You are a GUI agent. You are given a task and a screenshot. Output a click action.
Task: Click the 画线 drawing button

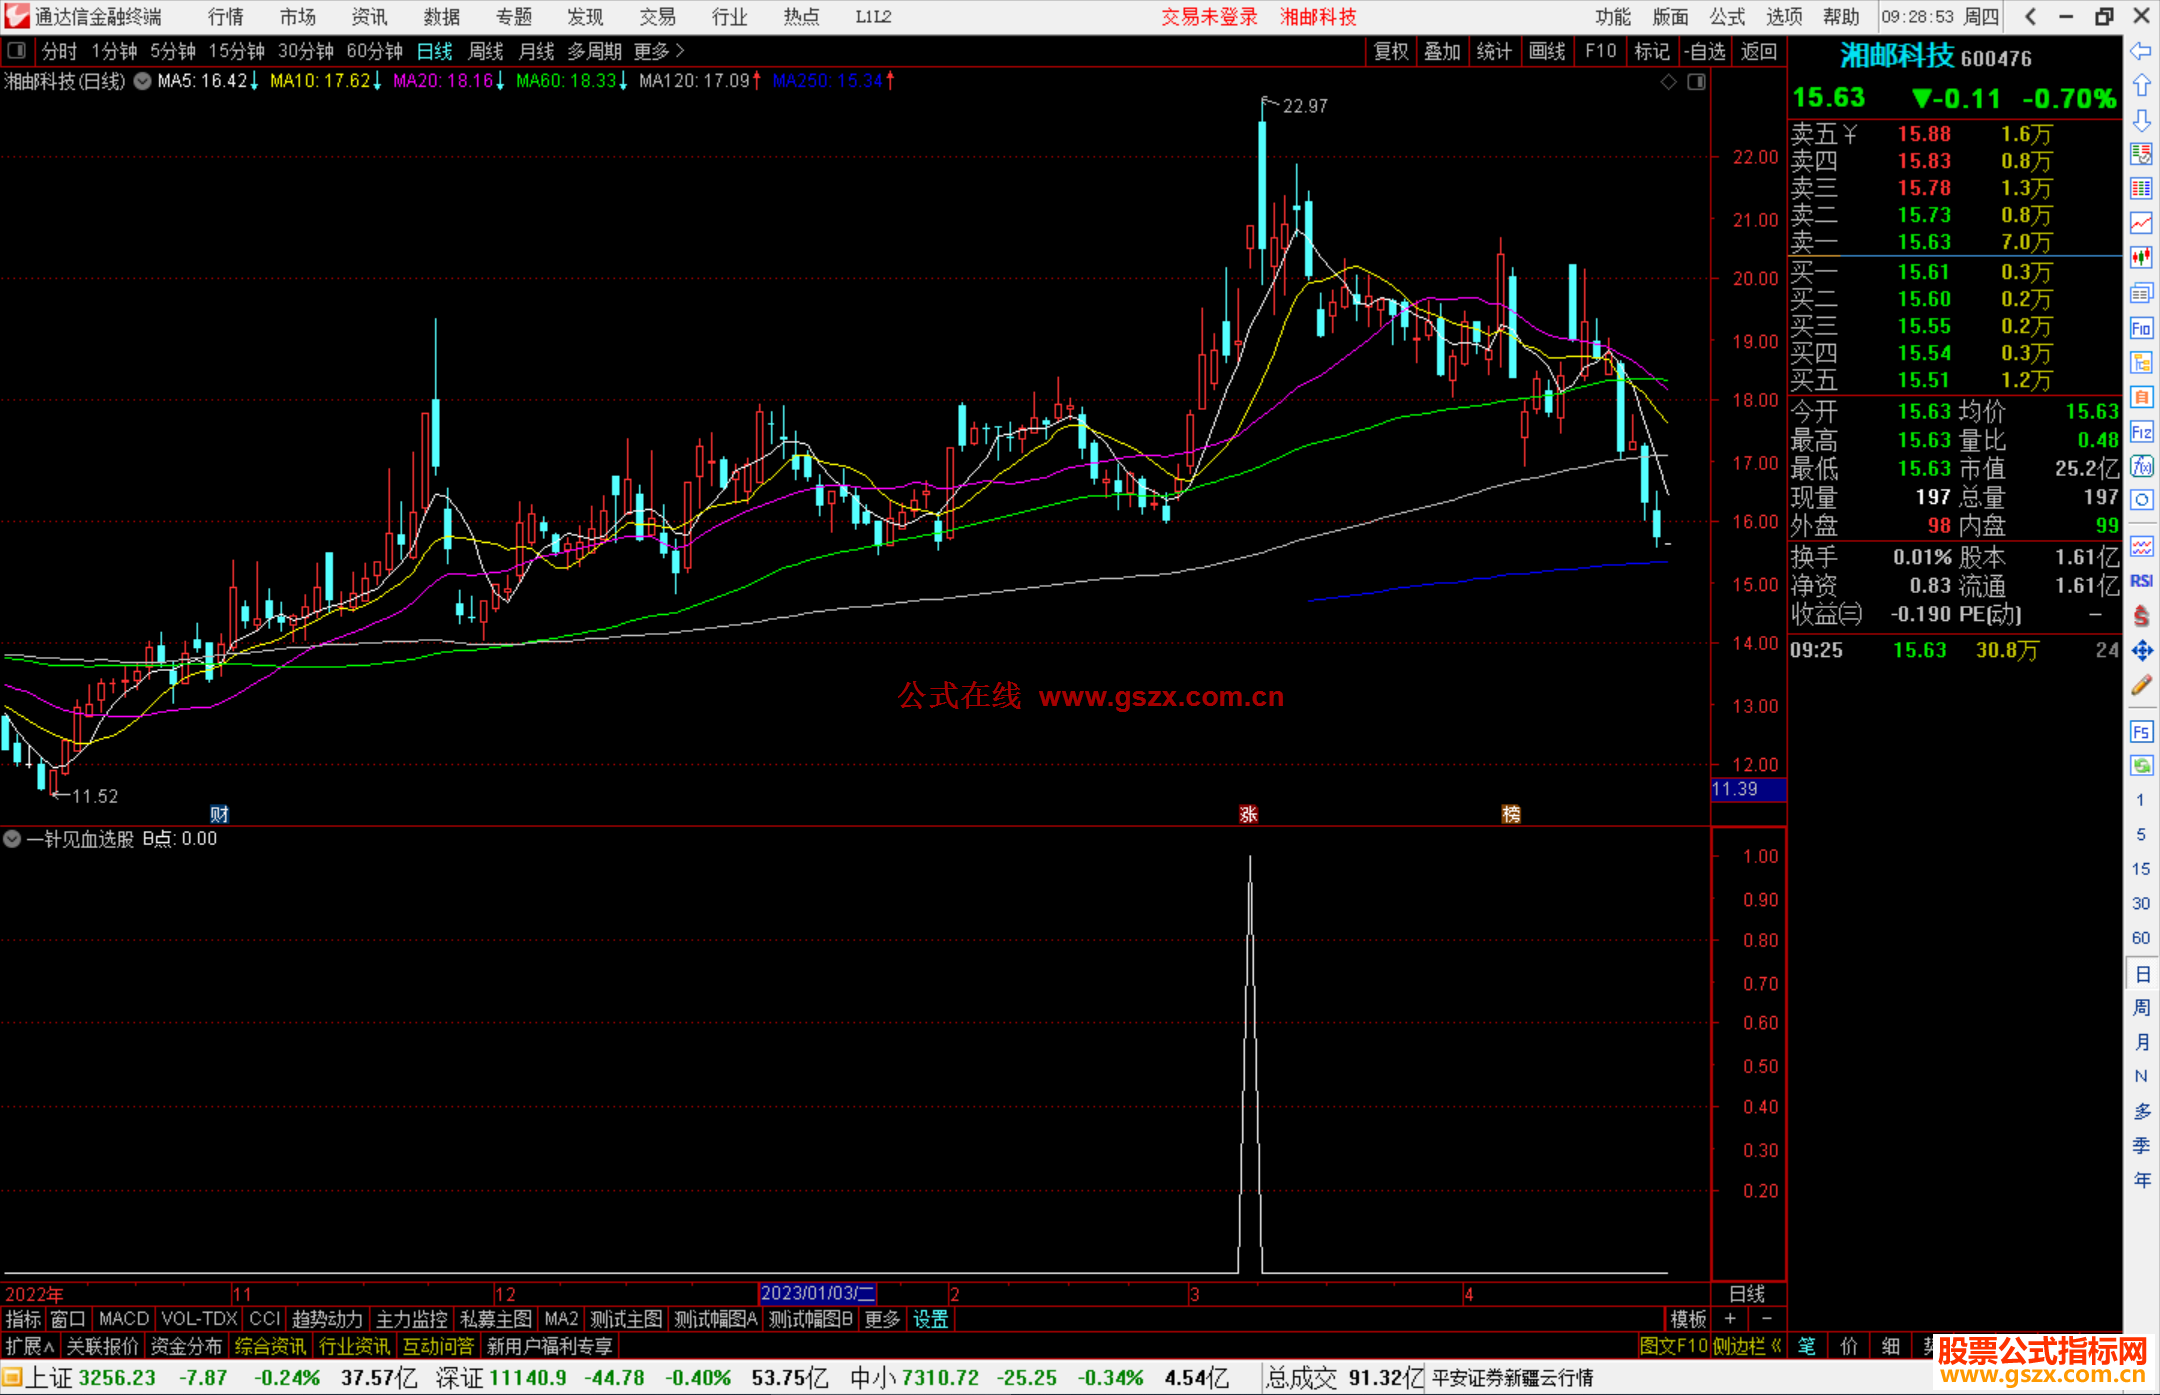pyautogui.click(x=1547, y=51)
